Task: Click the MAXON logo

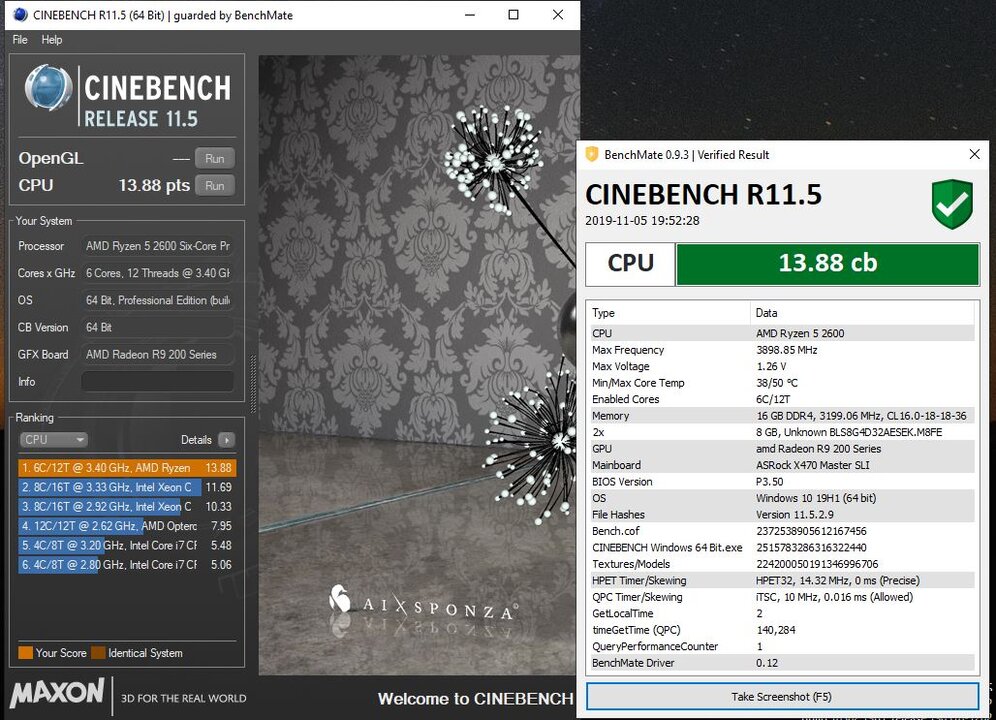Action: point(57,693)
